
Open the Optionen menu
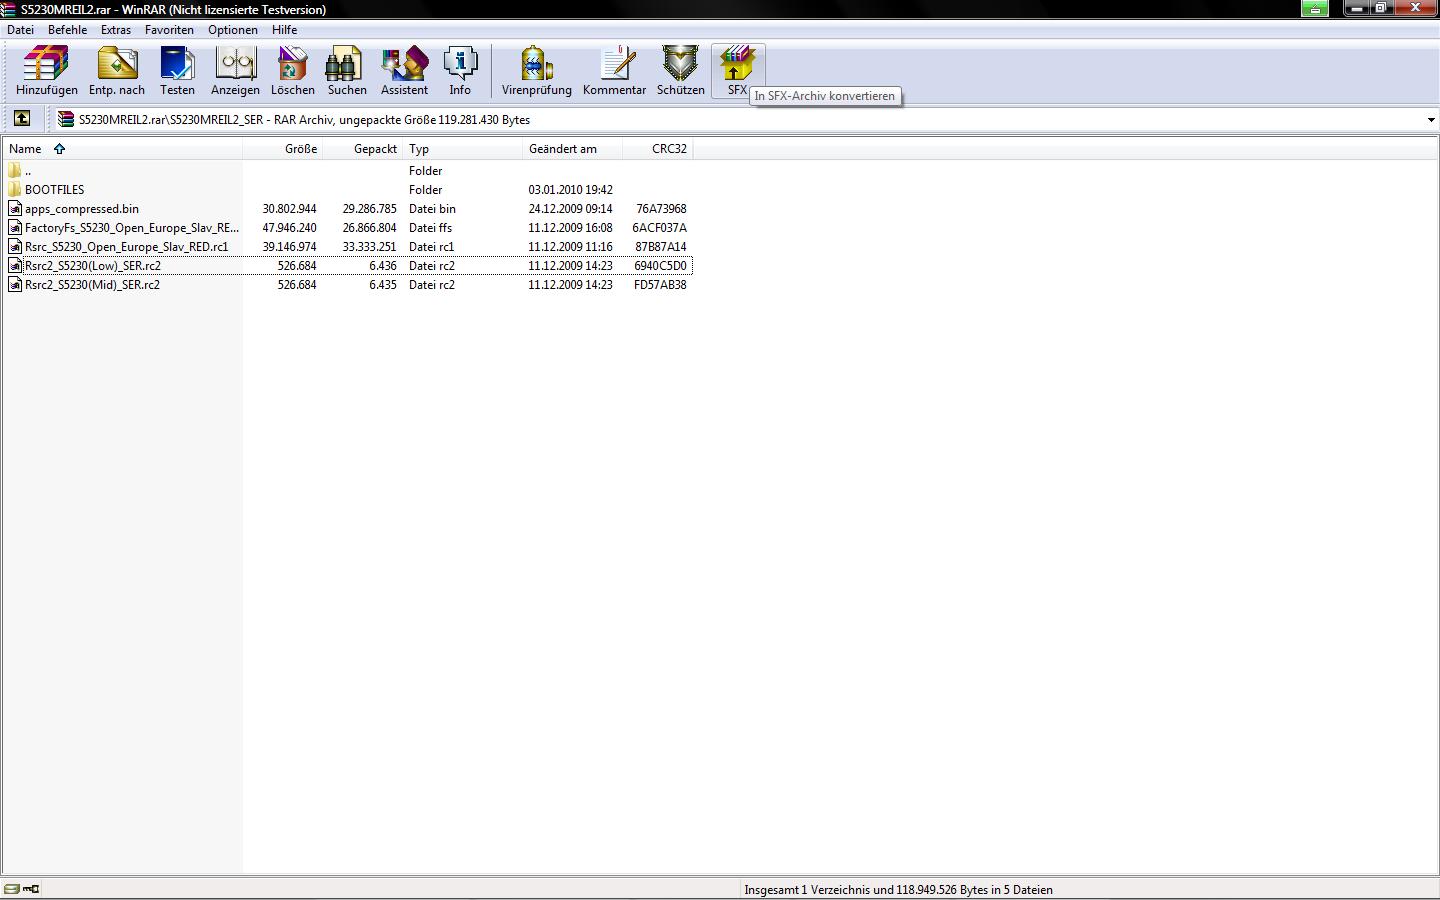pyautogui.click(x=233, y=30)
